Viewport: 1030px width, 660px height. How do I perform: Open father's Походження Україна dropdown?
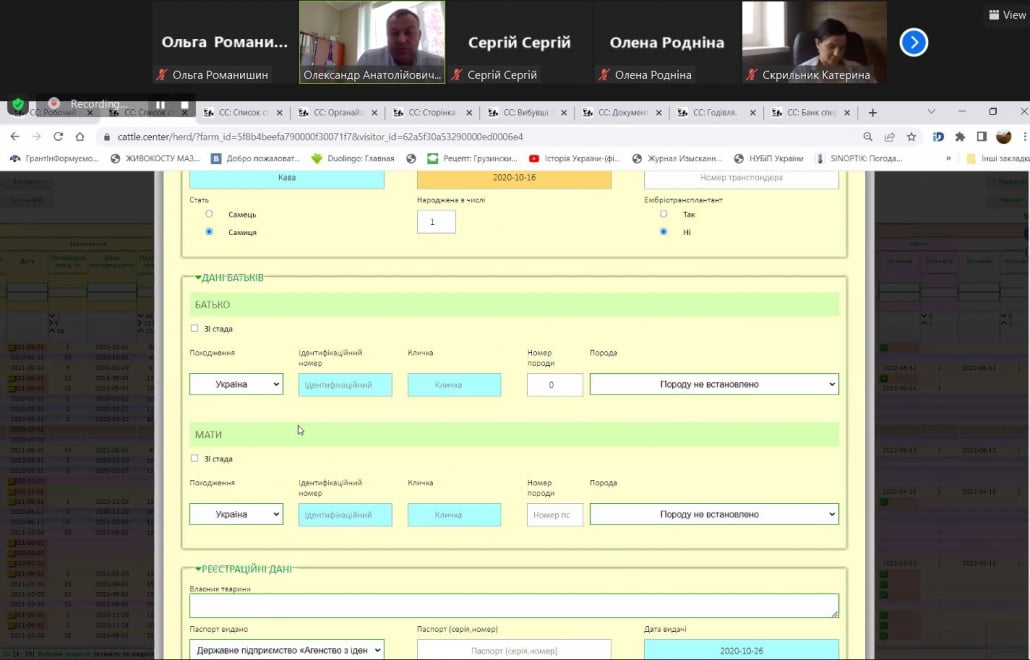(236, 385)
